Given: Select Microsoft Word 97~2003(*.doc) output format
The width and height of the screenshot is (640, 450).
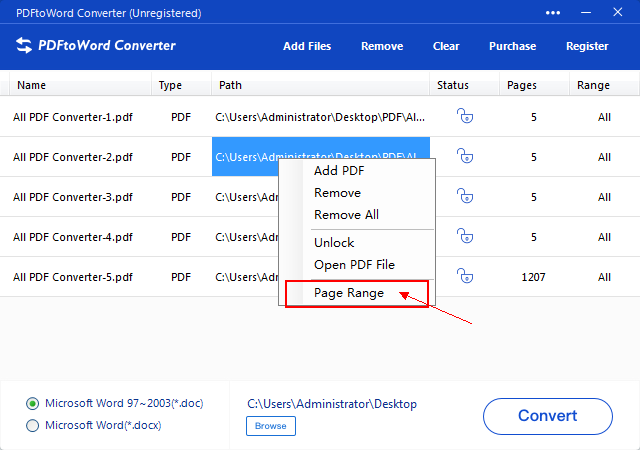Looking at the screenshot, I should (x=115, y=403).
